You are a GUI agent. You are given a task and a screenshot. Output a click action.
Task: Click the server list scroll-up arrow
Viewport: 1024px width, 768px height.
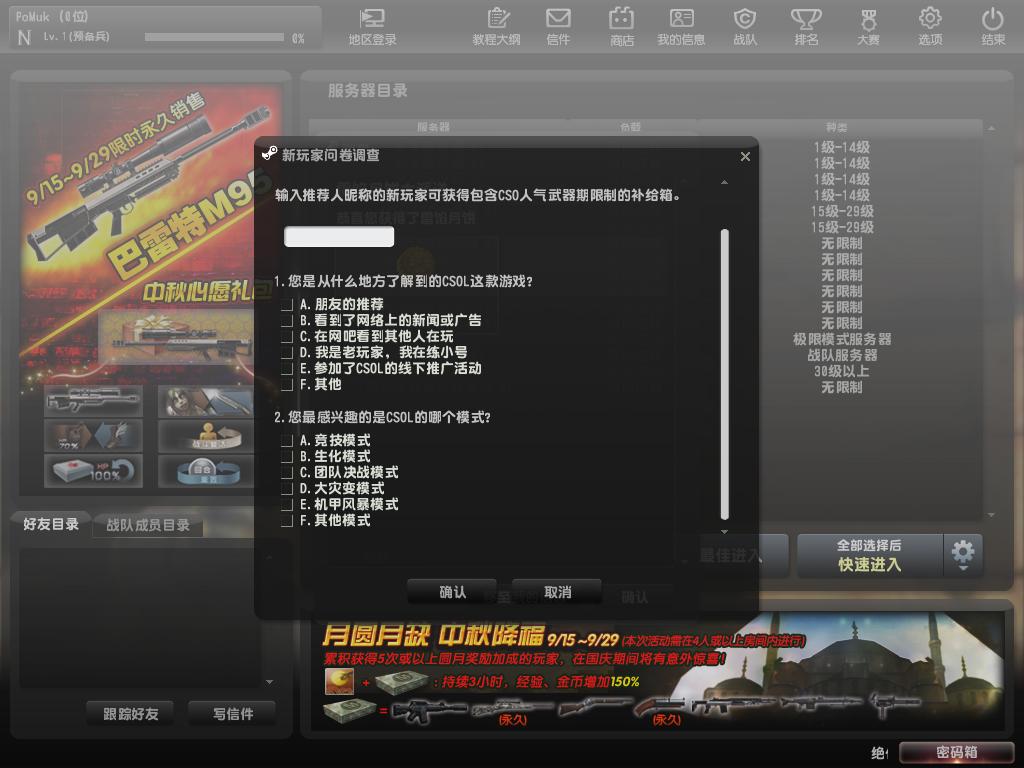tap(991, 128)
